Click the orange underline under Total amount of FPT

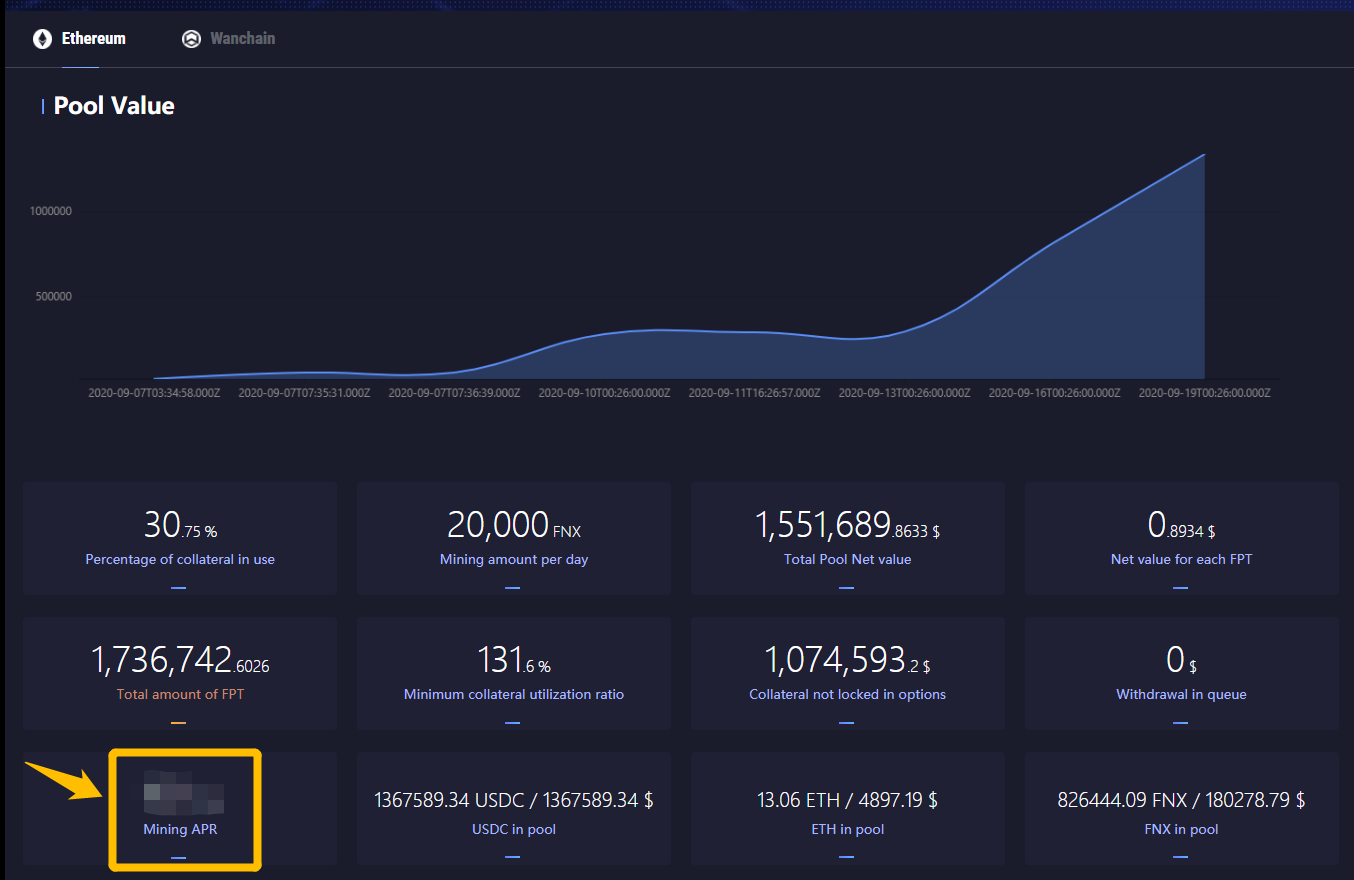point(179,722)
